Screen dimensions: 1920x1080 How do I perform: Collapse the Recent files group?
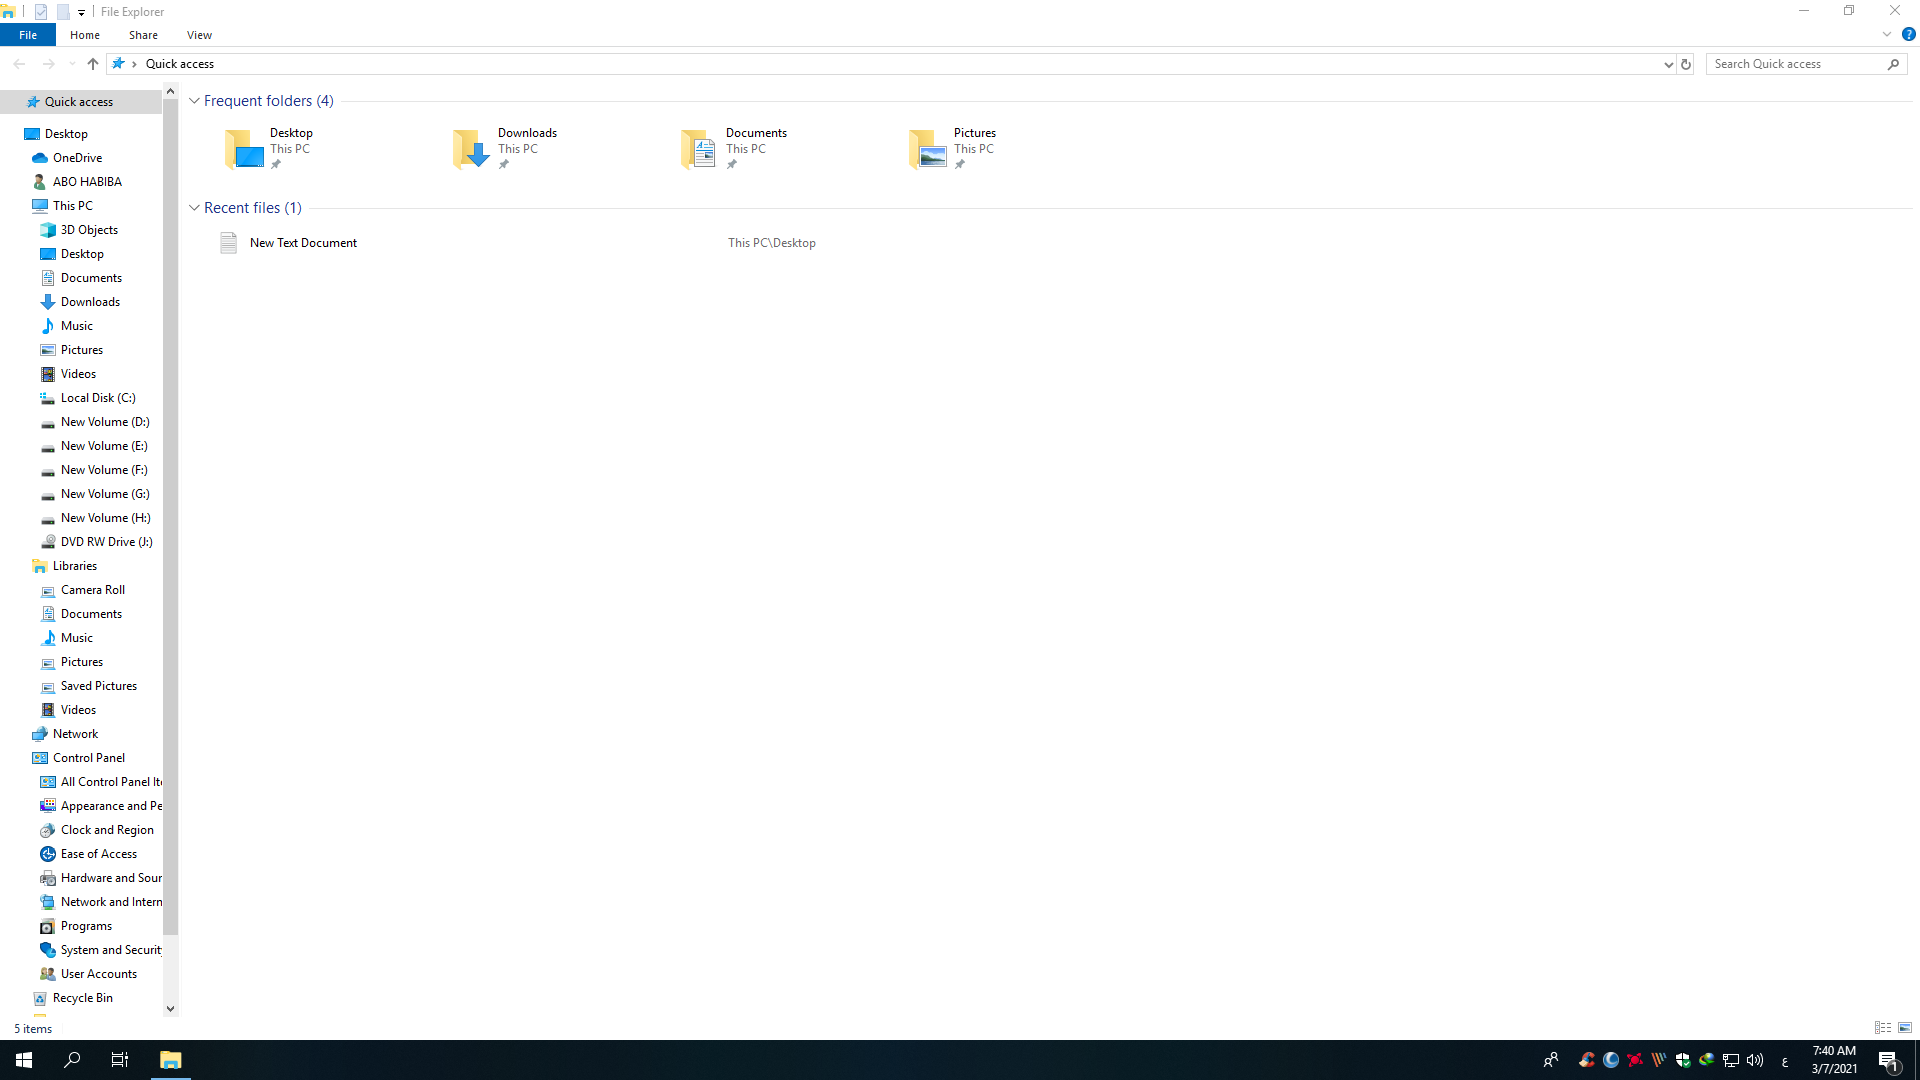(x=194, y=208)
